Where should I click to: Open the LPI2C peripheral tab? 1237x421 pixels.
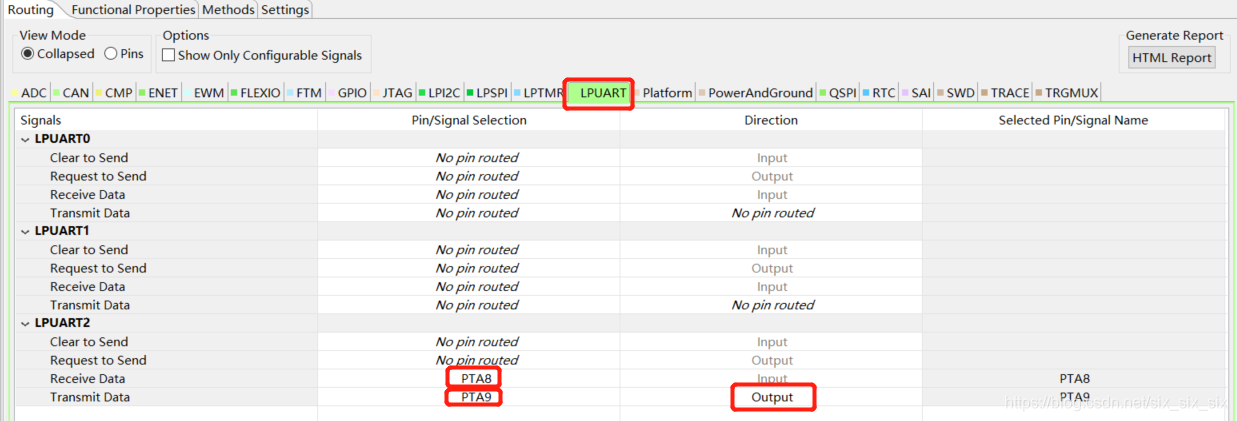pyautogui.click(x=441, y=93)
